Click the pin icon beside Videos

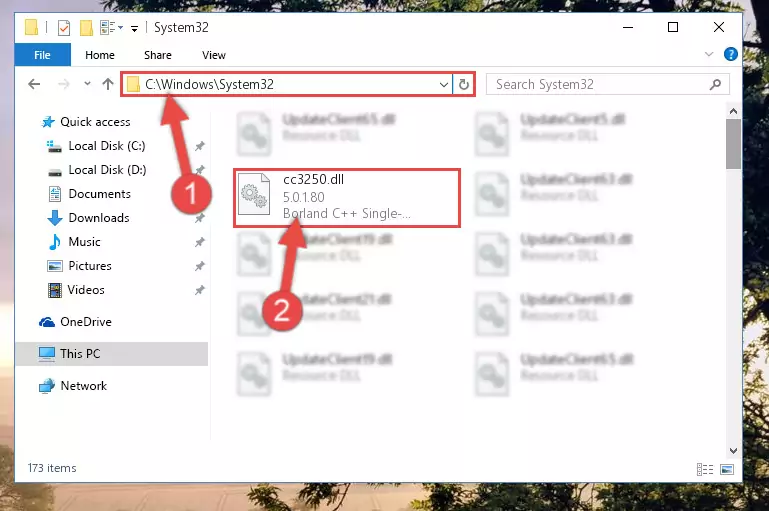click(200, 290)
